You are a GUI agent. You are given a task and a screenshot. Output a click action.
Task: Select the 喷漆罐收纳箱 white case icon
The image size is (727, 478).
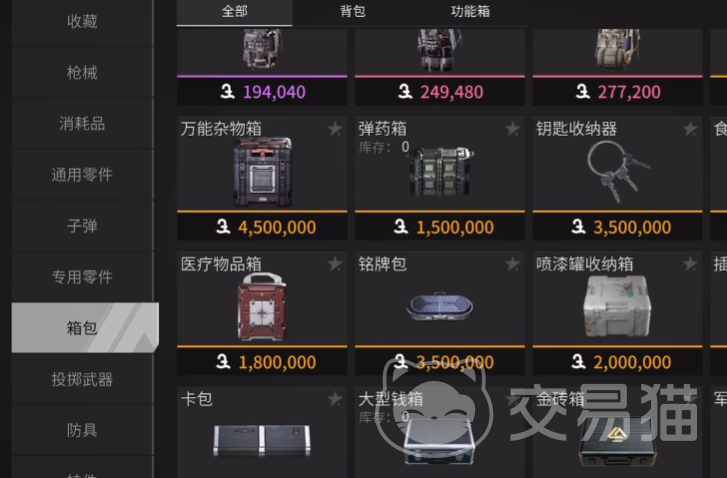click(x=617, y=306)
